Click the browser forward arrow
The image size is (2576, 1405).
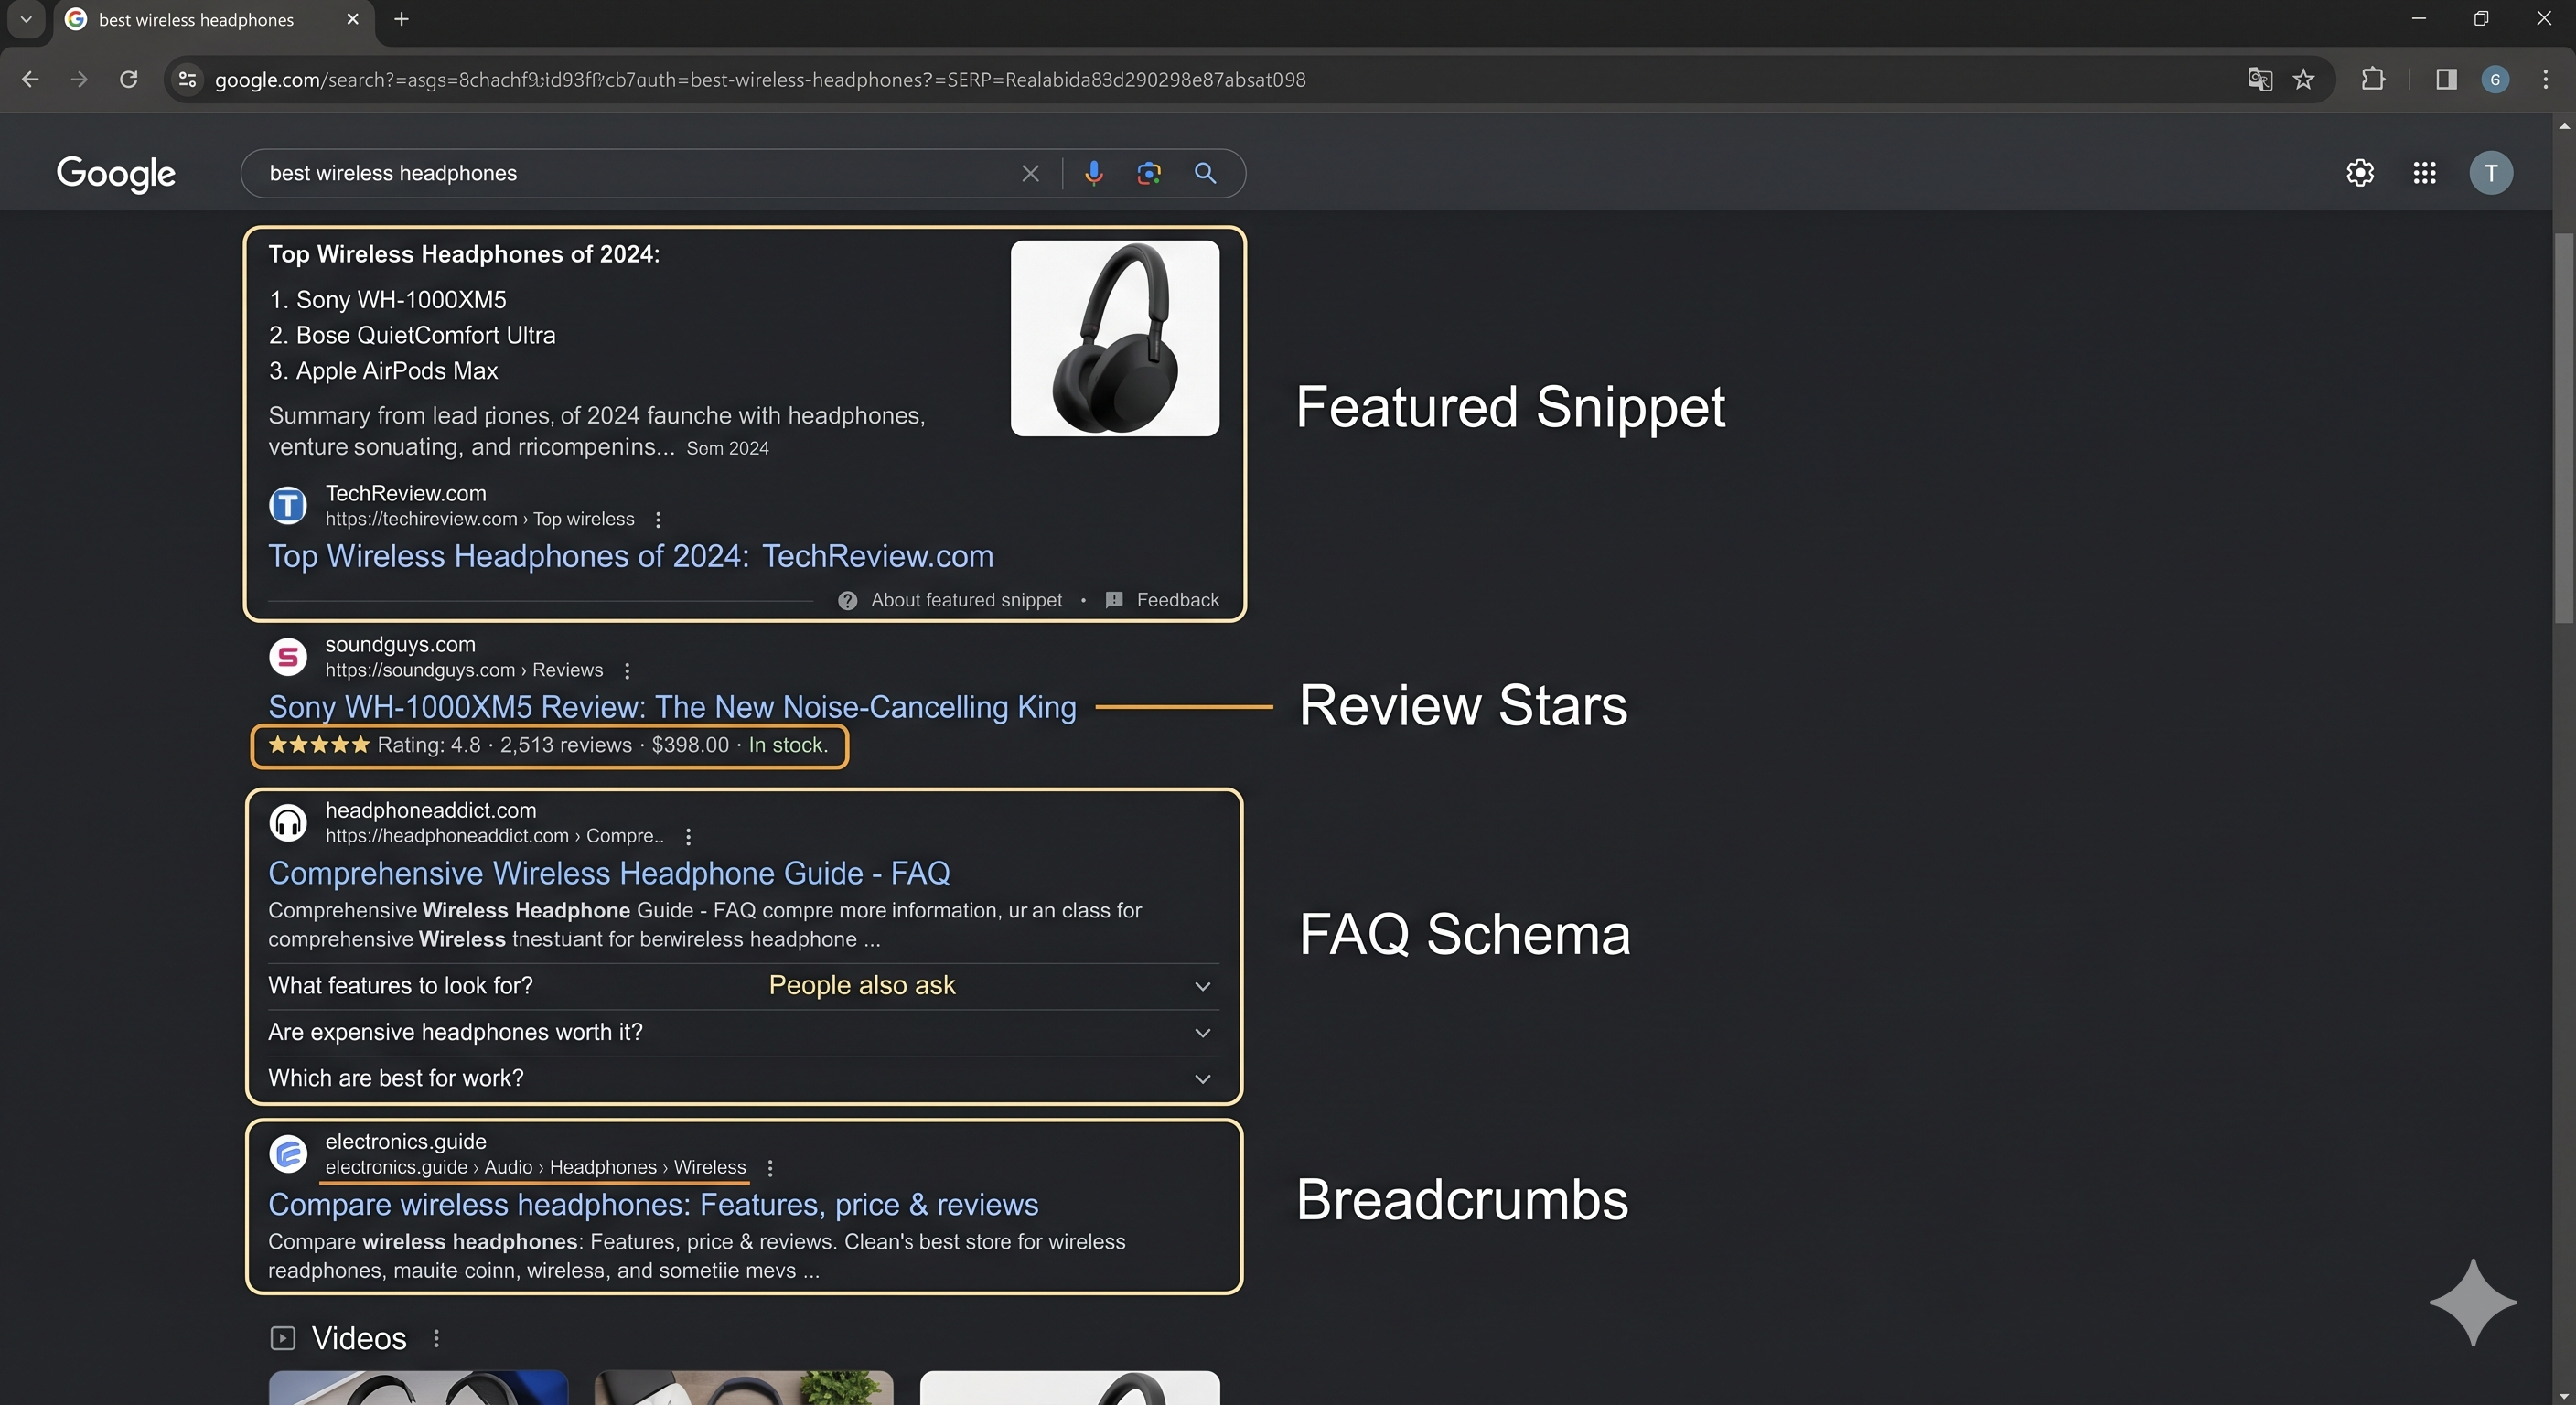[x=79, y=79]
